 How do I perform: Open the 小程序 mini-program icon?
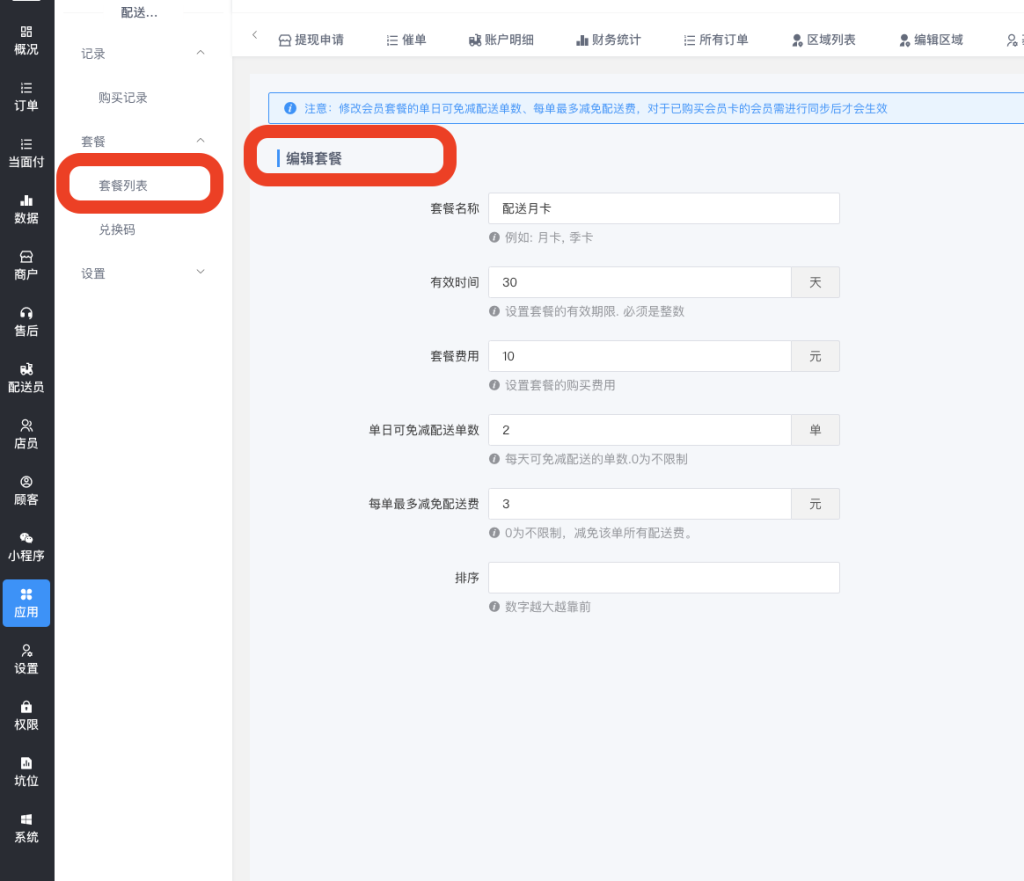[x=26, y=538]
